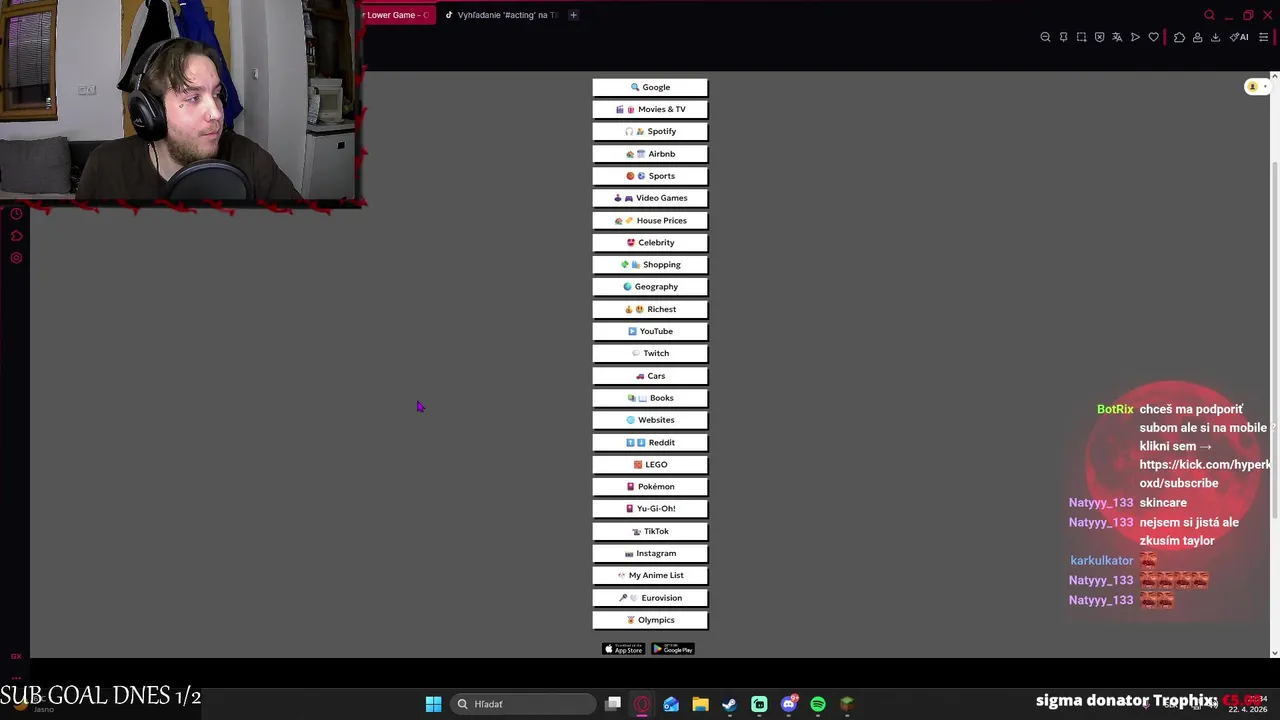Select the Sports category
The image size is (1280, 720).
[x=650, y=176]
